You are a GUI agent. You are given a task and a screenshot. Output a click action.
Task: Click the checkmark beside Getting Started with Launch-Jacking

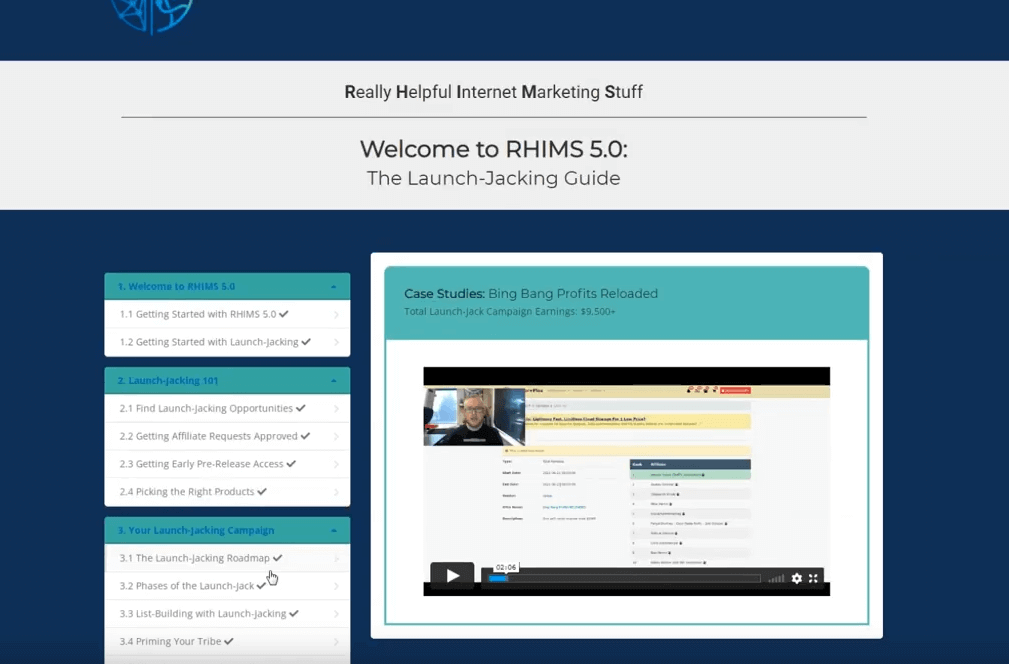[306, 342]
